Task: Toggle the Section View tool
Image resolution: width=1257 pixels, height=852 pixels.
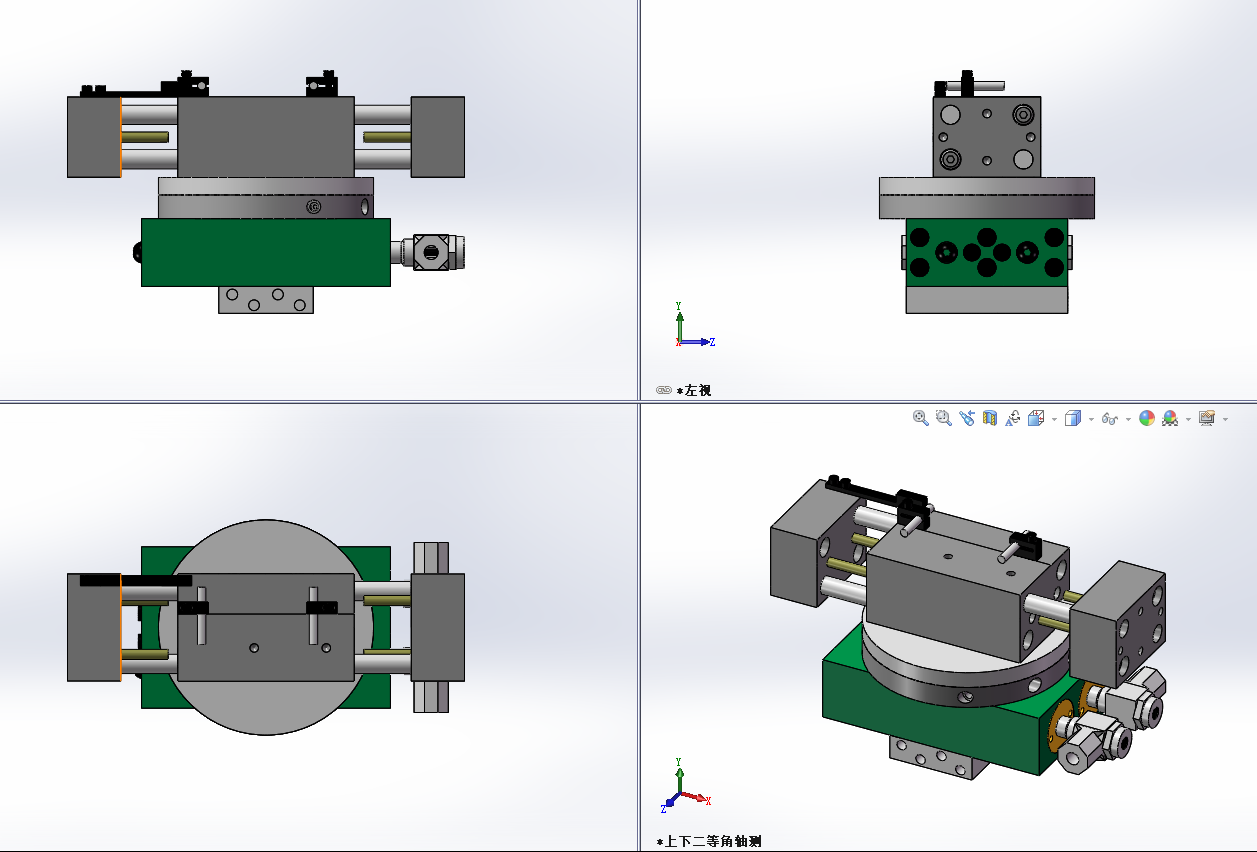Action: [990, 418]
